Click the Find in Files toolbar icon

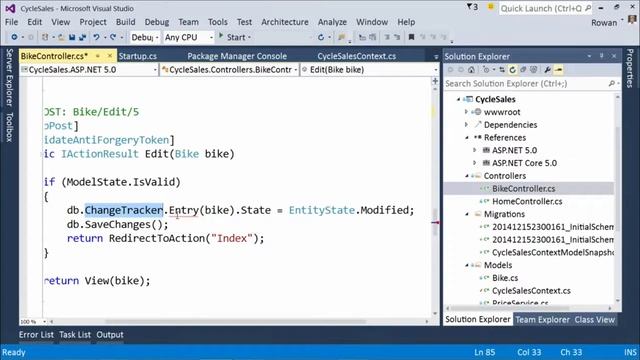click(x=342, y=37)
